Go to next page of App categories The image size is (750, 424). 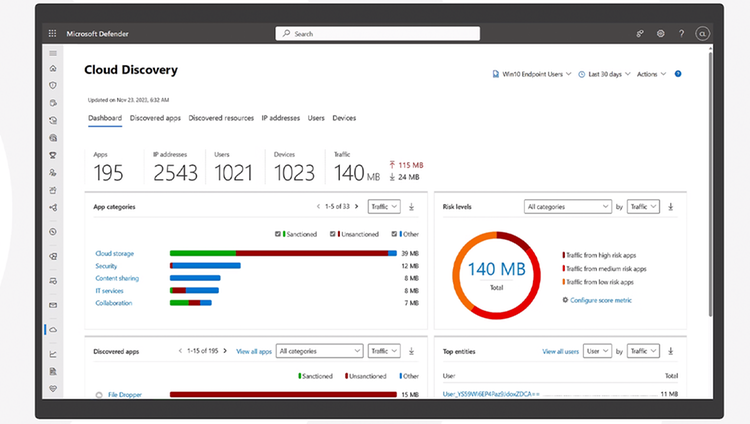tap(356, 207)
